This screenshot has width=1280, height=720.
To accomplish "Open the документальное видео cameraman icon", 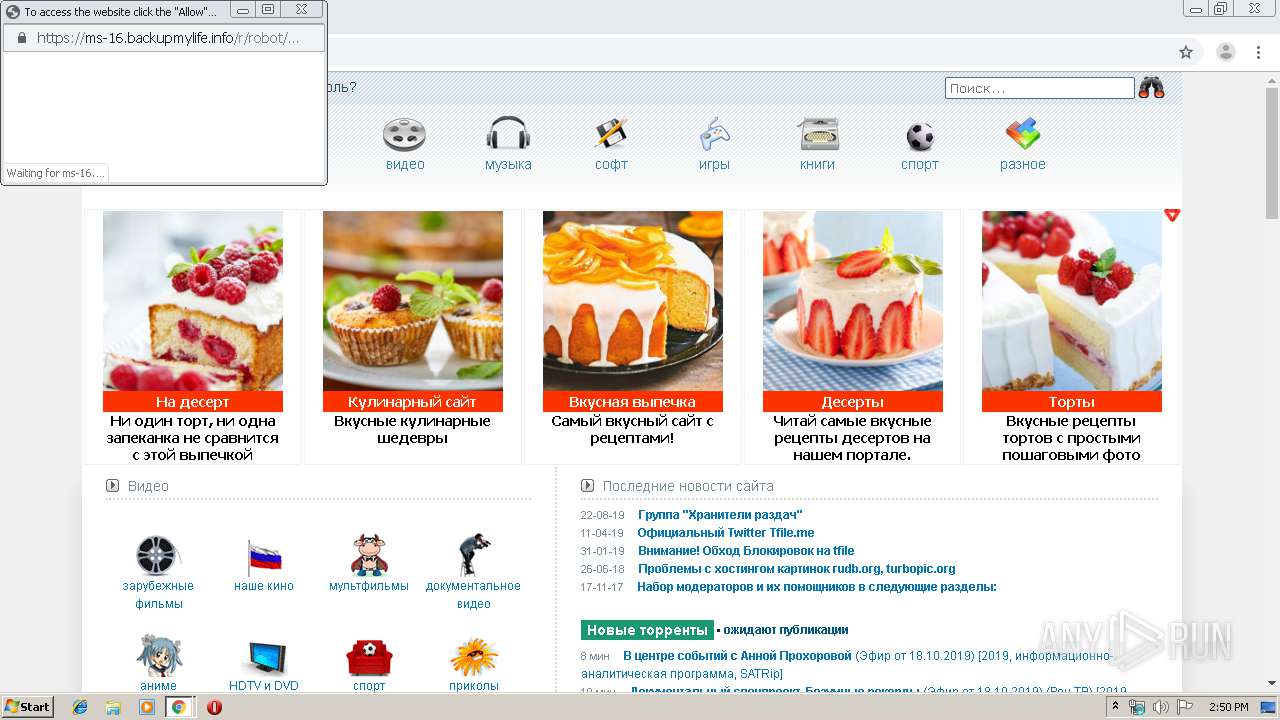I will 474,555.
